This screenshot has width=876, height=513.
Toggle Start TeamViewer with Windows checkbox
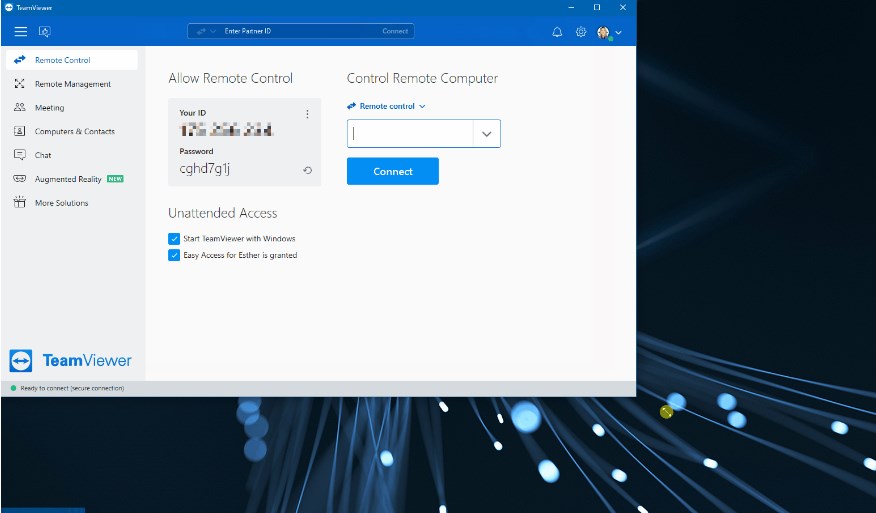[174, 239]
